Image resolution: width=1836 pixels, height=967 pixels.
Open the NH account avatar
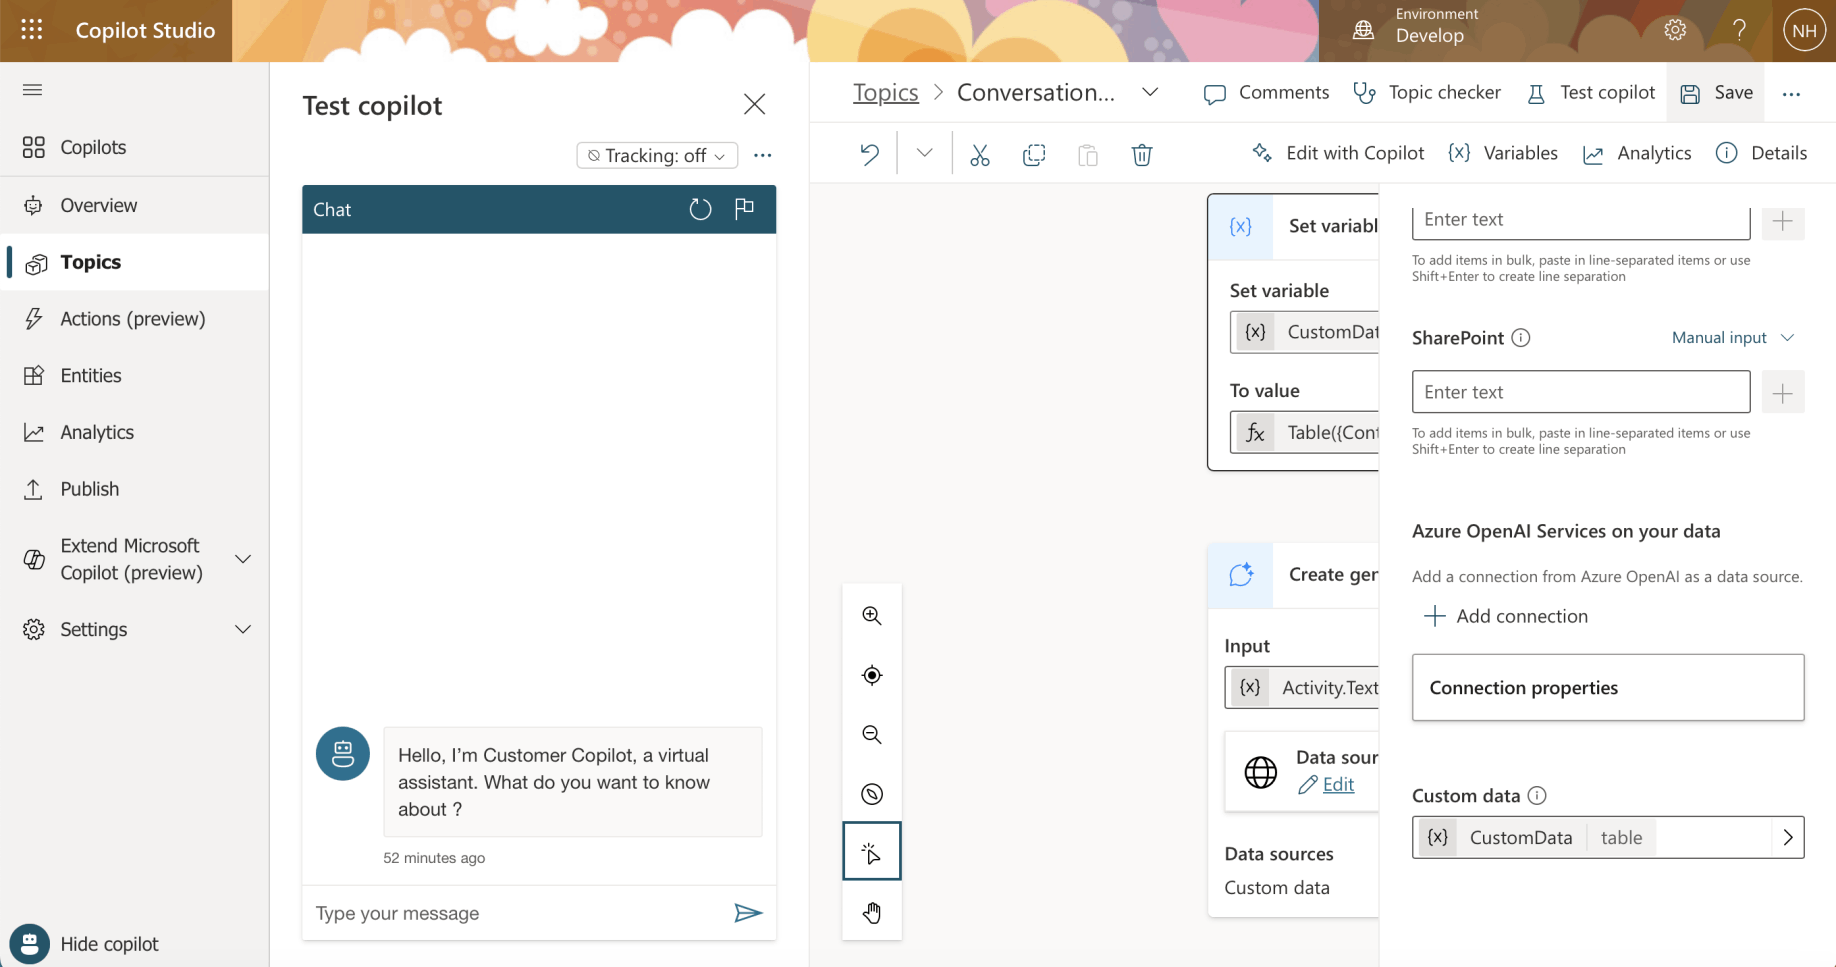pyautogui.click(x=1804, y=30)
